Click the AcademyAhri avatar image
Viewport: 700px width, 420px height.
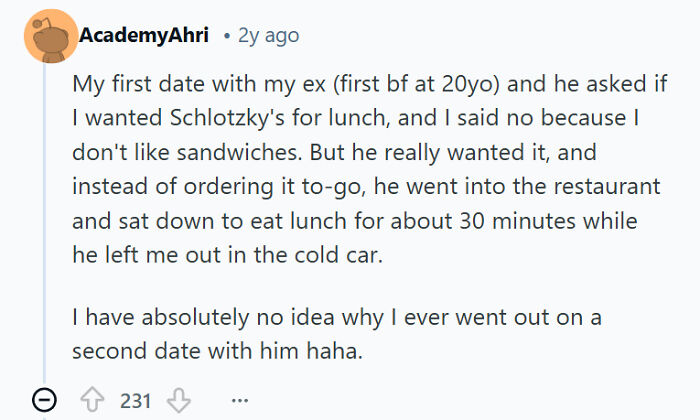coord(44,37)
